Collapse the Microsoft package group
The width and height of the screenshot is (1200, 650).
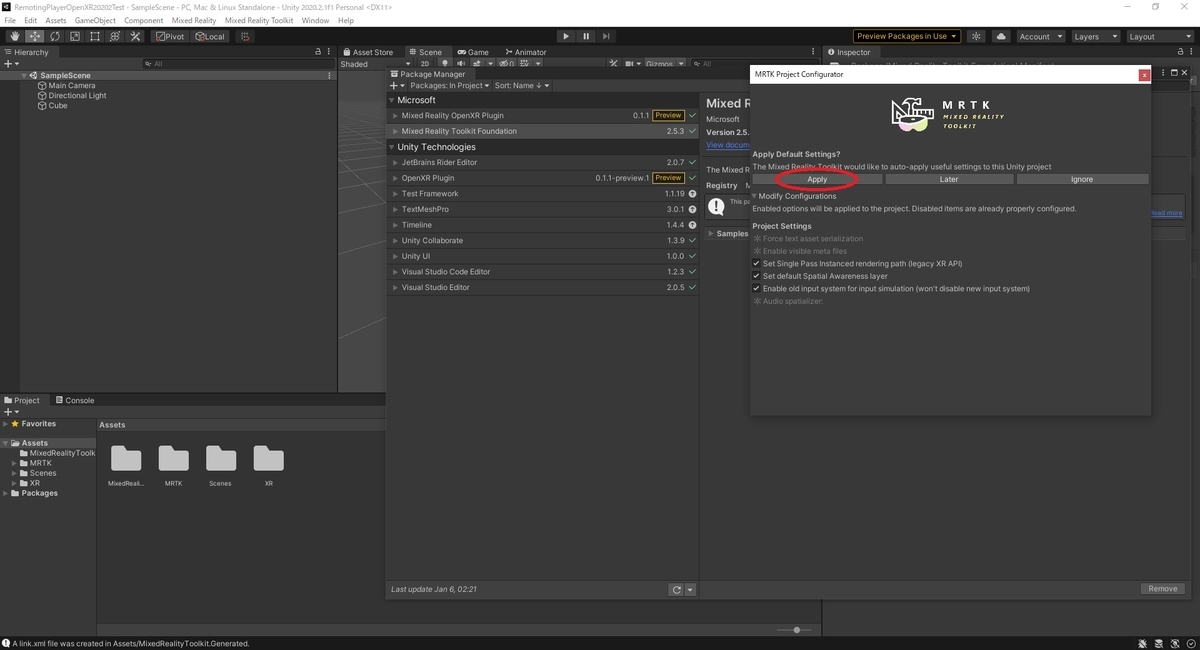[391, 100]
